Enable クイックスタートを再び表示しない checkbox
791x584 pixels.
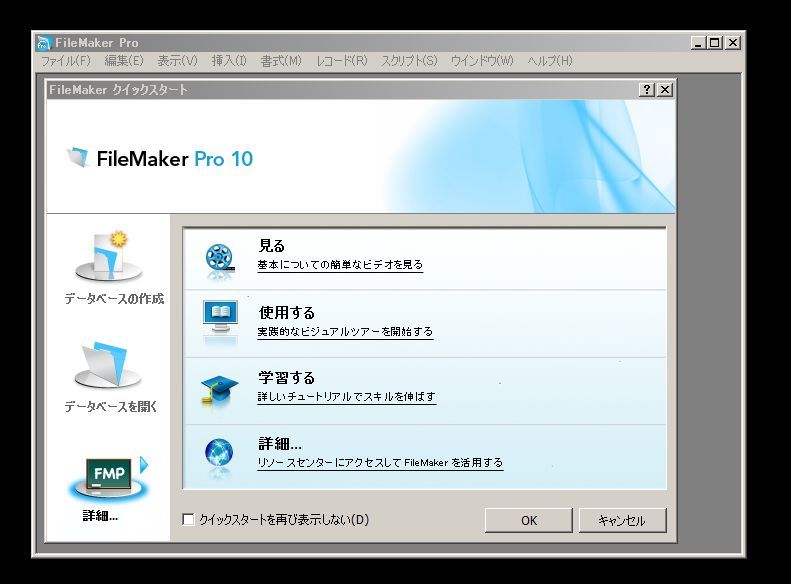[x=188, y=519]
